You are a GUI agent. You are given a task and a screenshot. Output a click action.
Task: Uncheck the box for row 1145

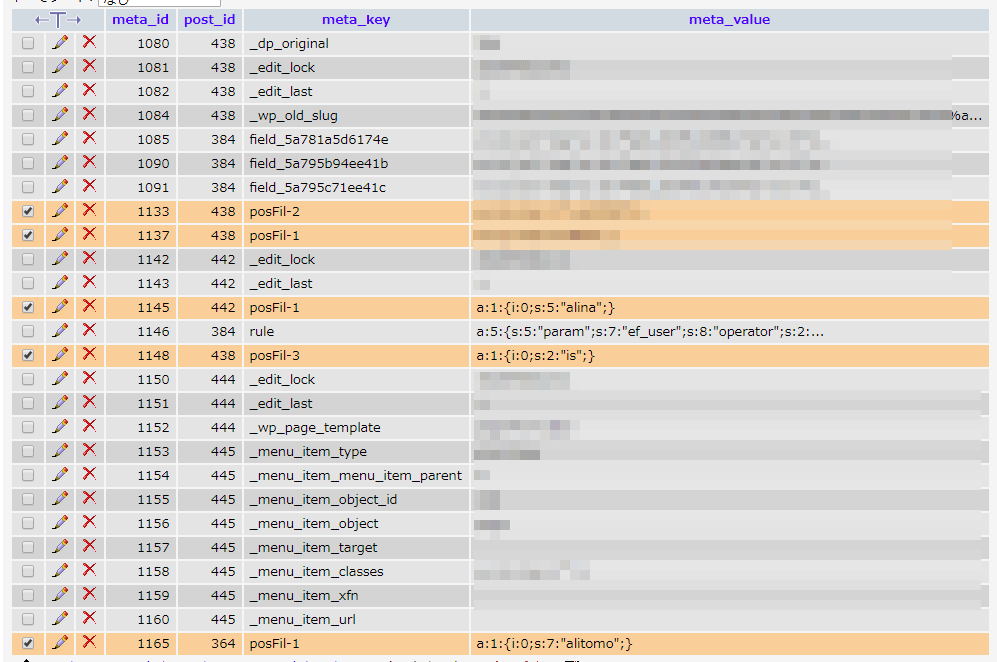(x=28, y=307)
